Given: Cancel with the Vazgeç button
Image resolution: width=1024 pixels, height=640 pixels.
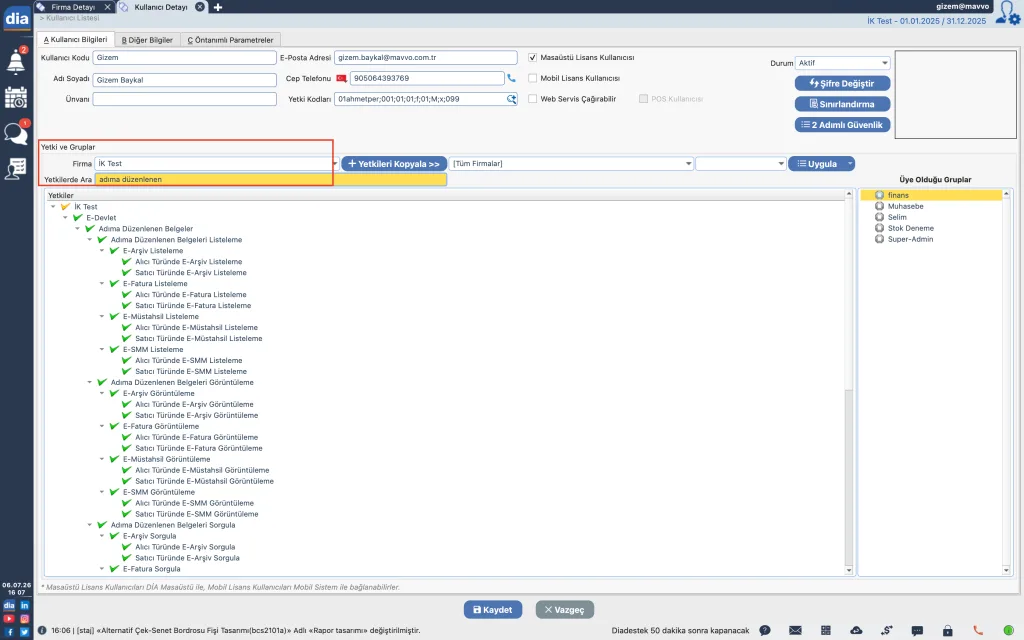Looking at the screenshot, I should (565, 610).
